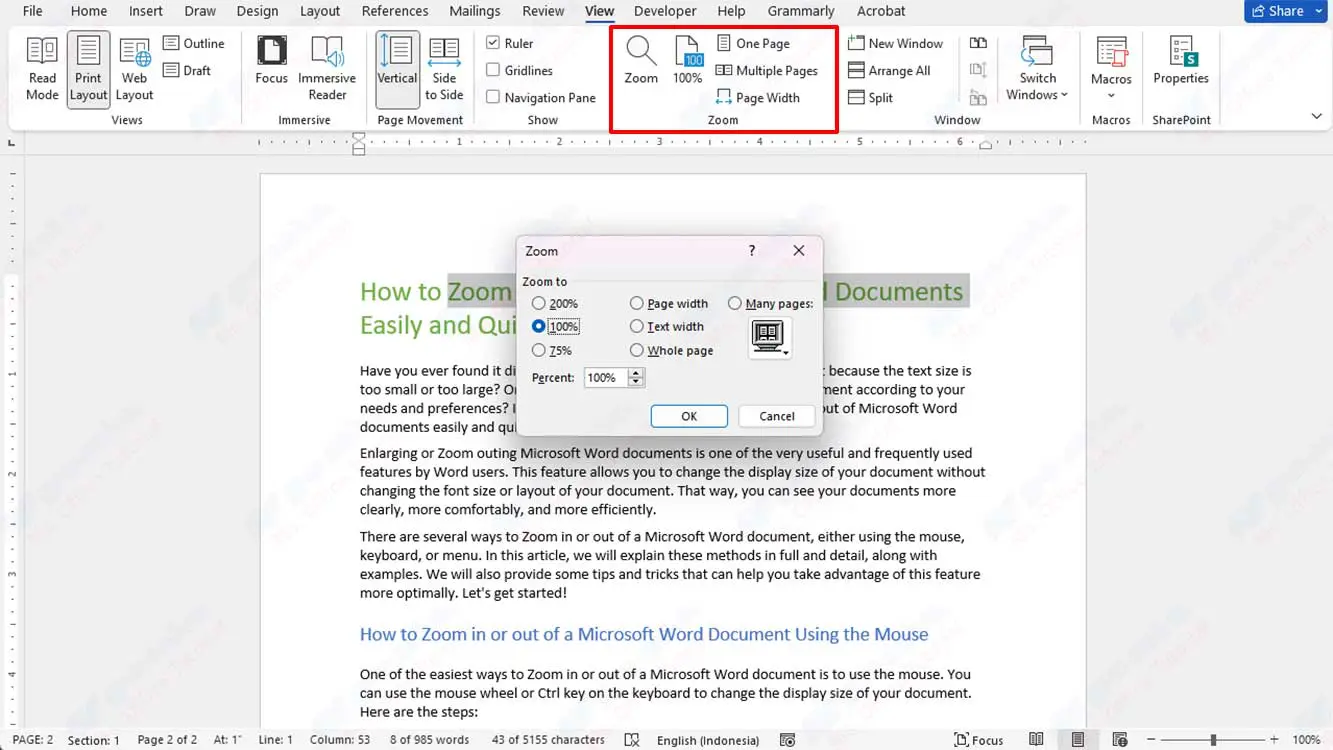
Task: Select Vertical page movement
Action: point(397,68)
